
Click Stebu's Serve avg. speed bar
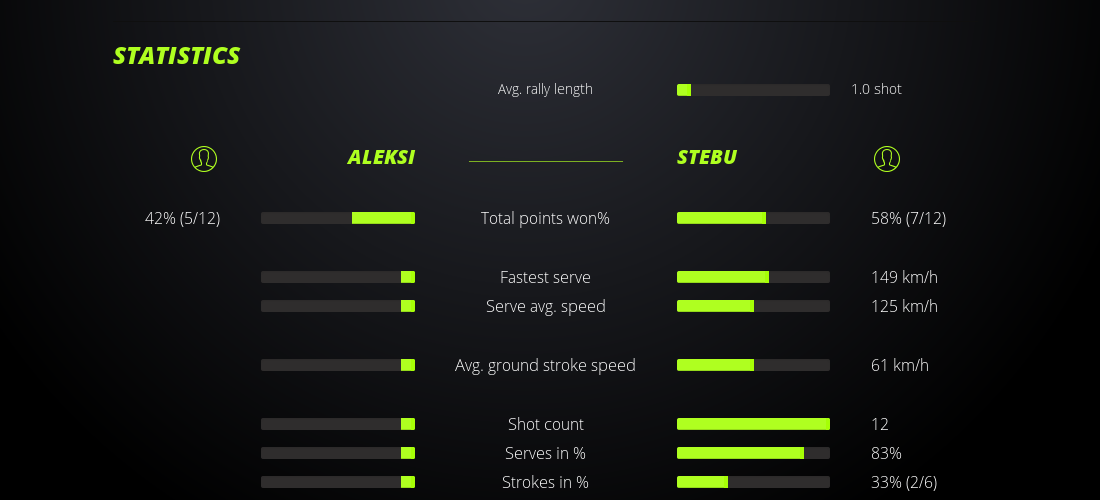[x=753, y=306]
